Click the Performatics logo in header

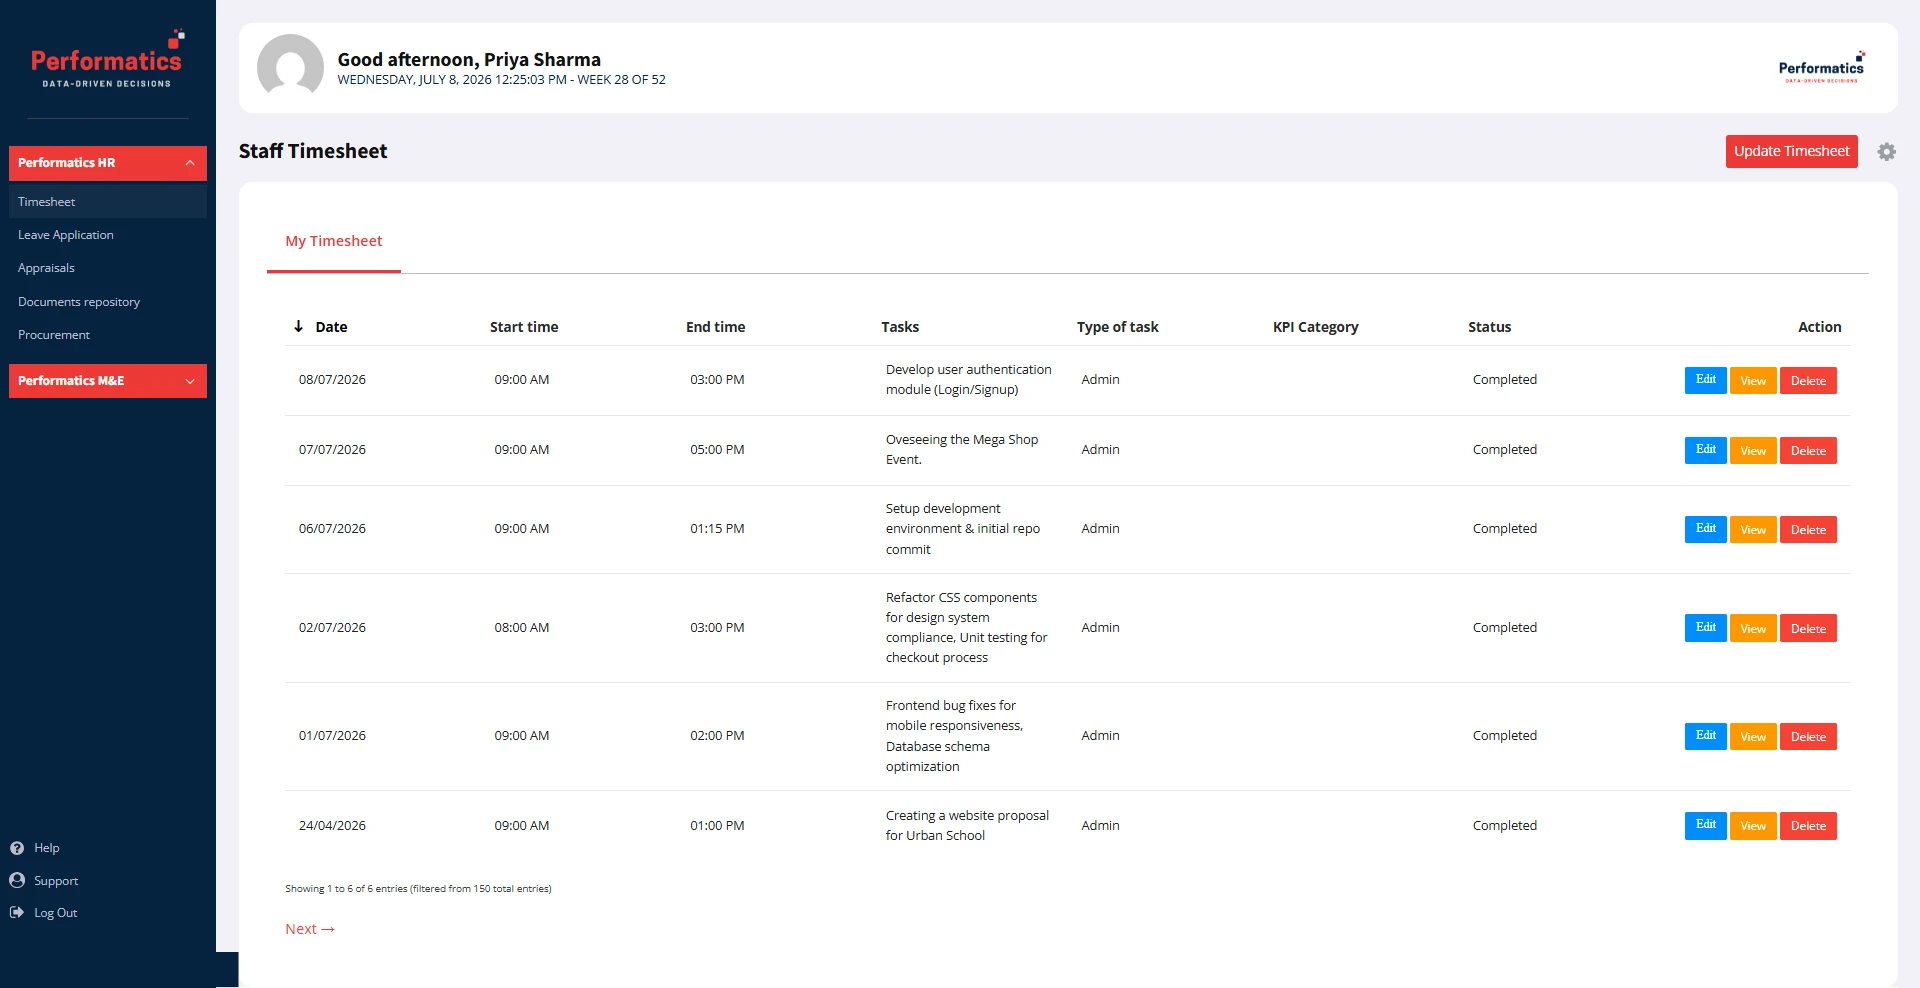(1821, 67)
